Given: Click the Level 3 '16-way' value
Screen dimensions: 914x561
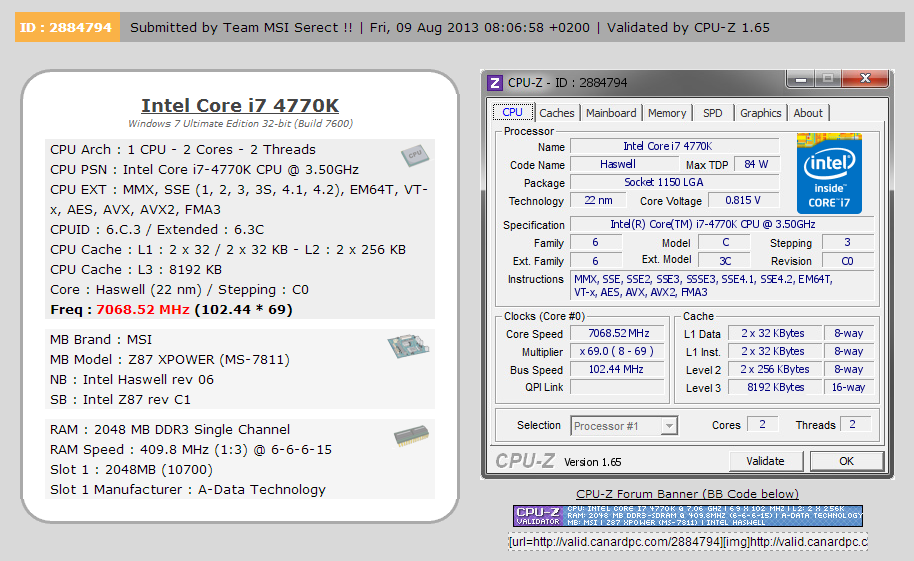Looking at the screenshot, I should coord(849,388).
